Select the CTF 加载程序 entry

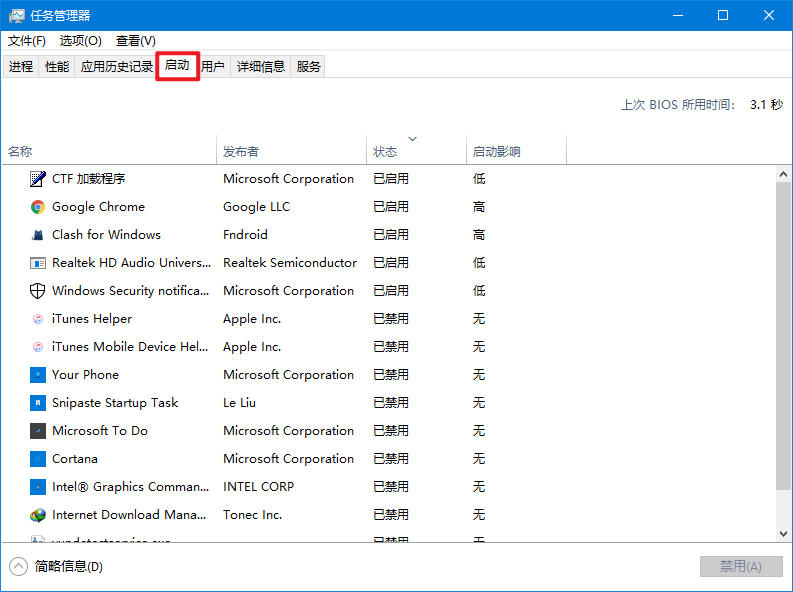pyautogui.click(x=89, y=179)
